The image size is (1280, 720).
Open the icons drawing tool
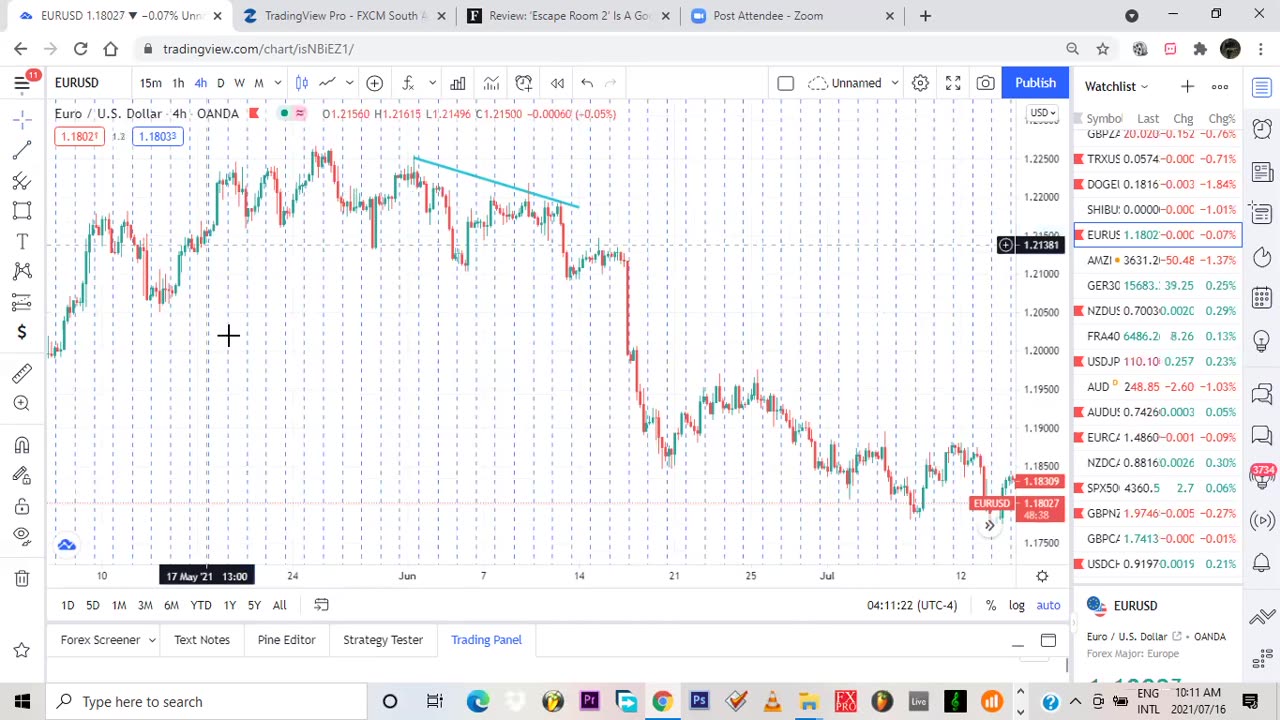tap(22, 333)
